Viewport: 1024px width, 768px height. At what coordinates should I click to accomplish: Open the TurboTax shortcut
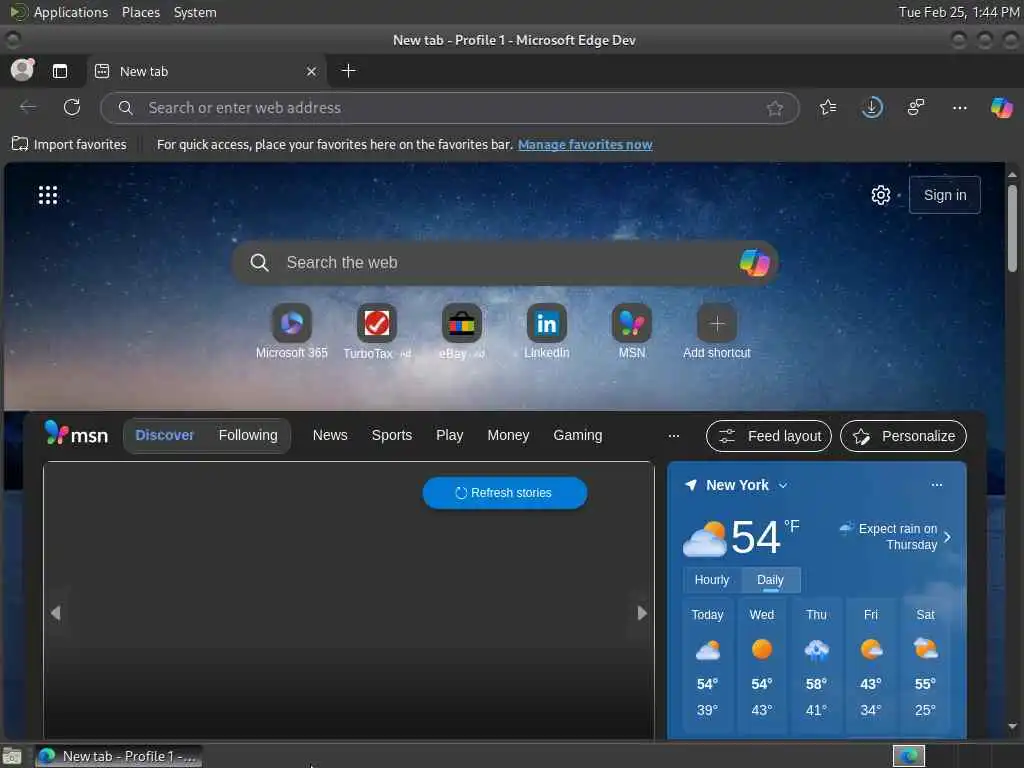(x=377, y=332)
